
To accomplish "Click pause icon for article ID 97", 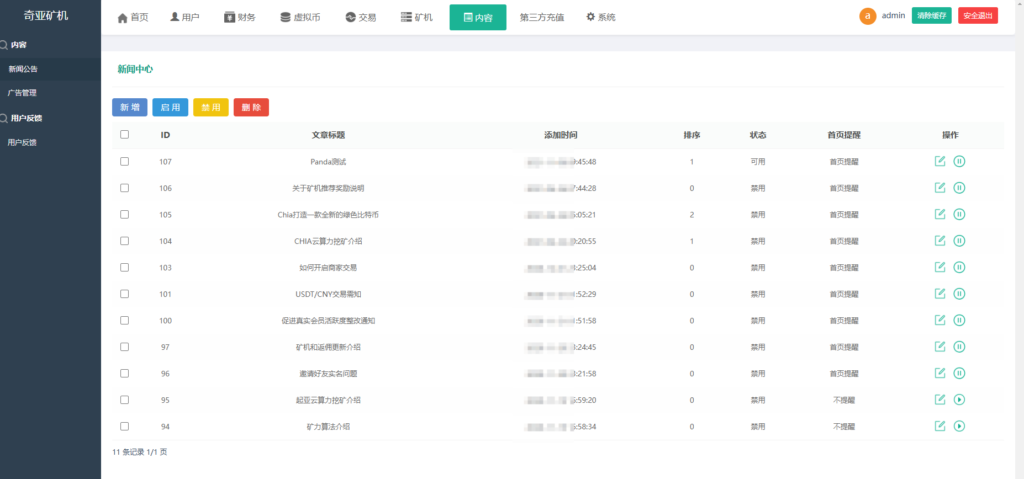I will [x=959, y=346].
